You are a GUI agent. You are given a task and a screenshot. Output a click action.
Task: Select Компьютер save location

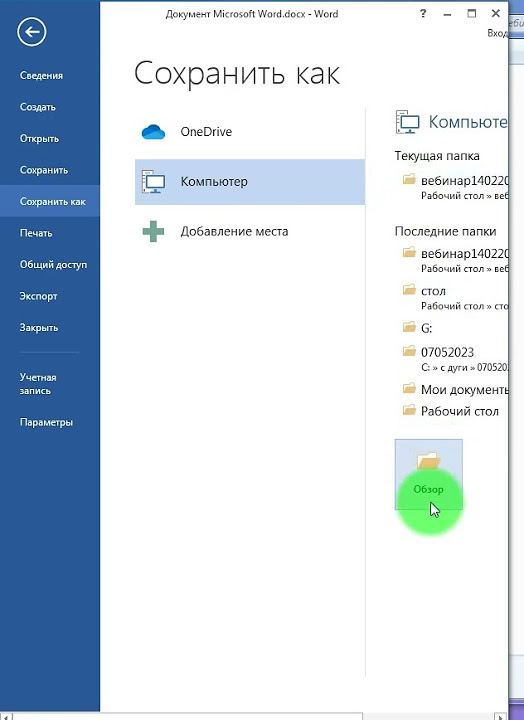[250, 182]
